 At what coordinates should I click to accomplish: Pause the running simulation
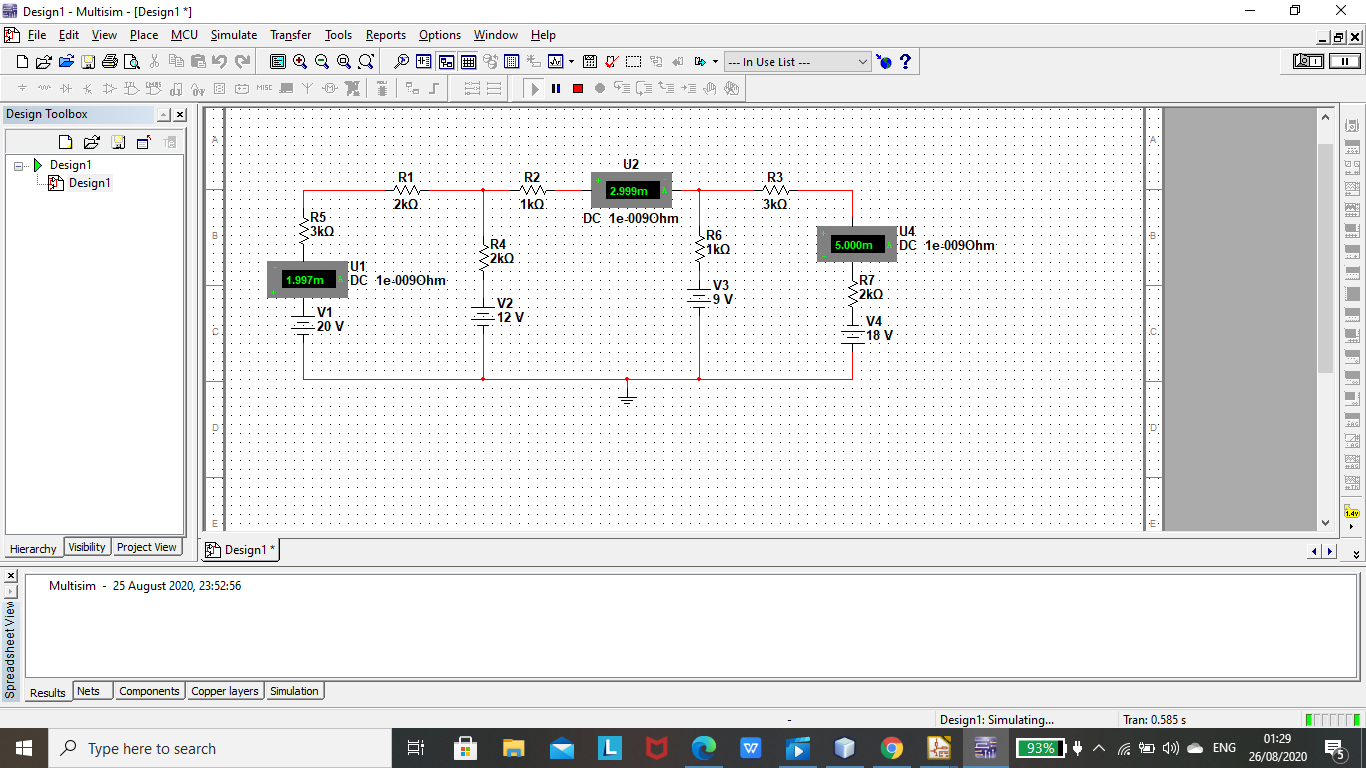556,89
